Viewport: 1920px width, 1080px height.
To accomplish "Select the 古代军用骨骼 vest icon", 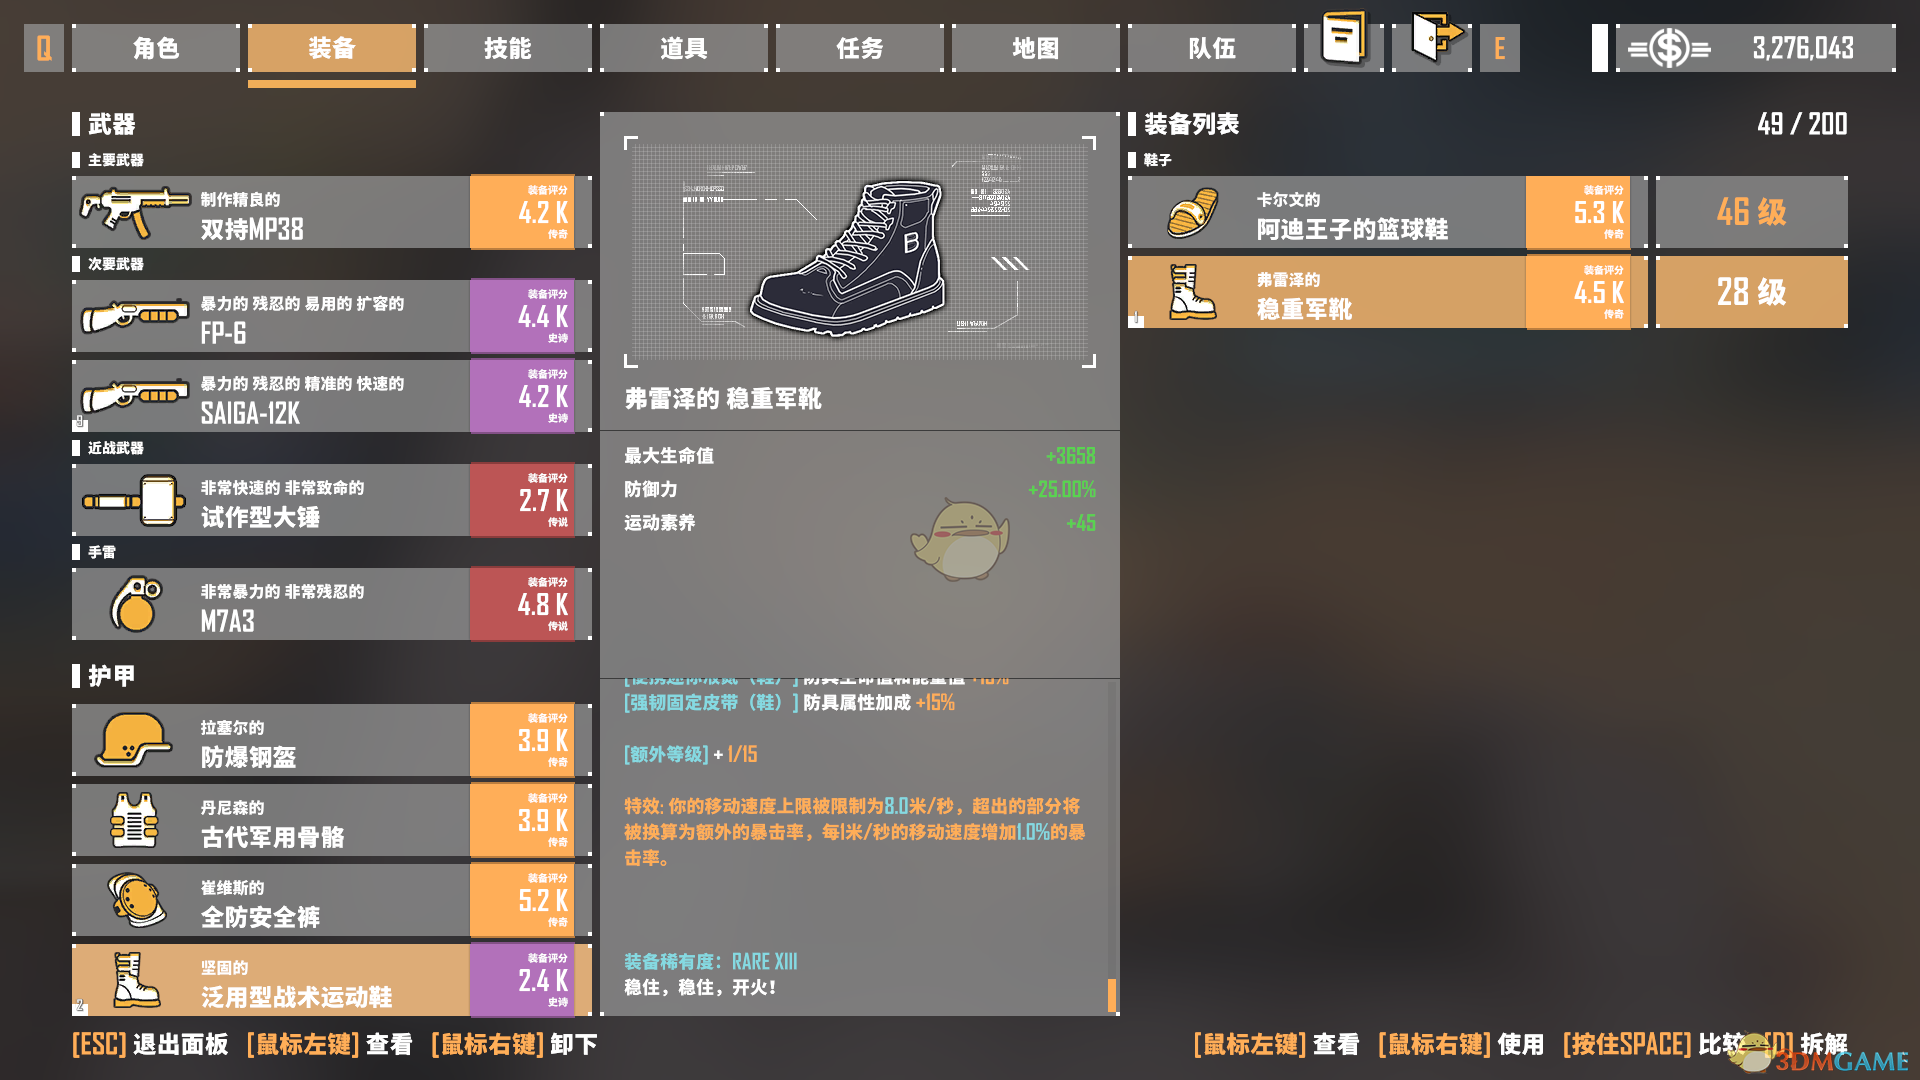I will pyautogui.click(x=134, y=820).
